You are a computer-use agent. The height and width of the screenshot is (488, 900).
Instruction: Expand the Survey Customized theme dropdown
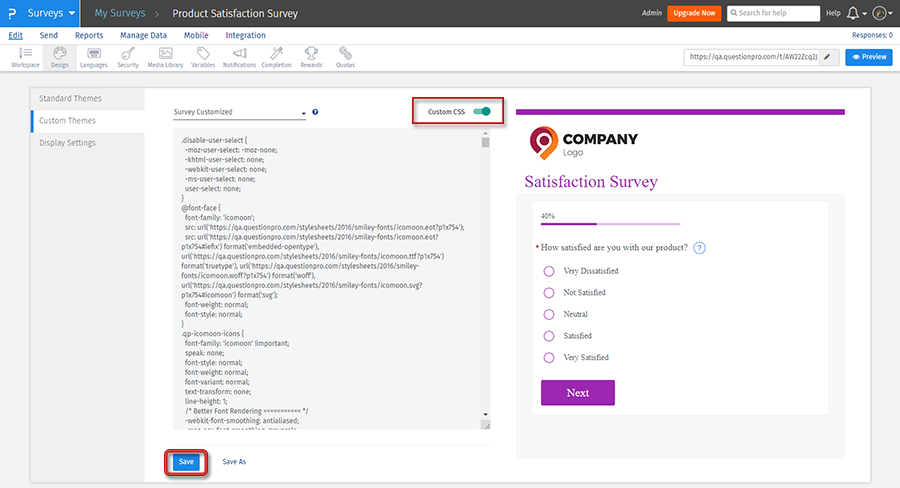point(240,113)
